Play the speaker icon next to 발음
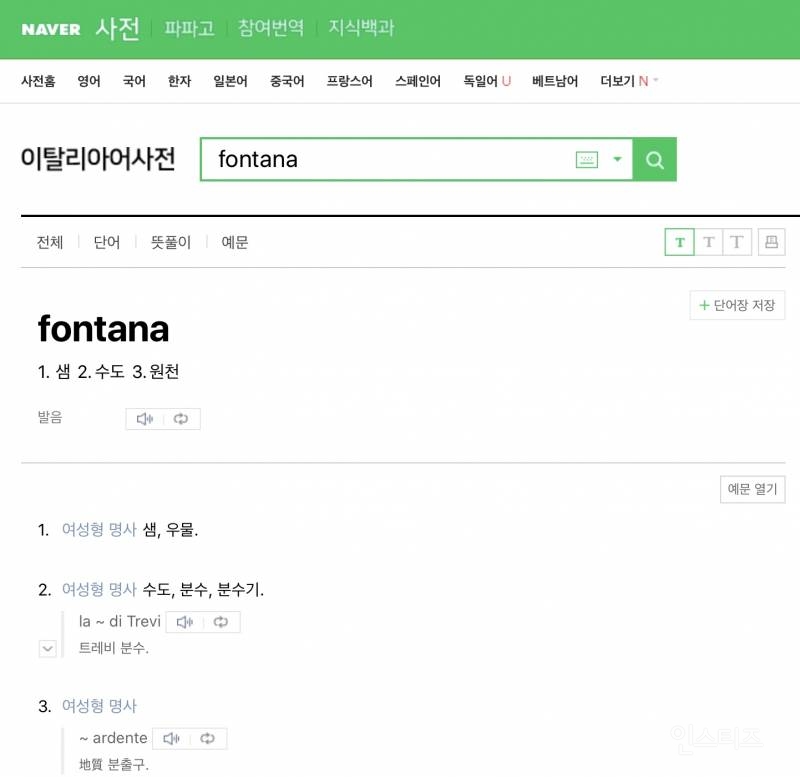800x777 pixels. point(145,417)
